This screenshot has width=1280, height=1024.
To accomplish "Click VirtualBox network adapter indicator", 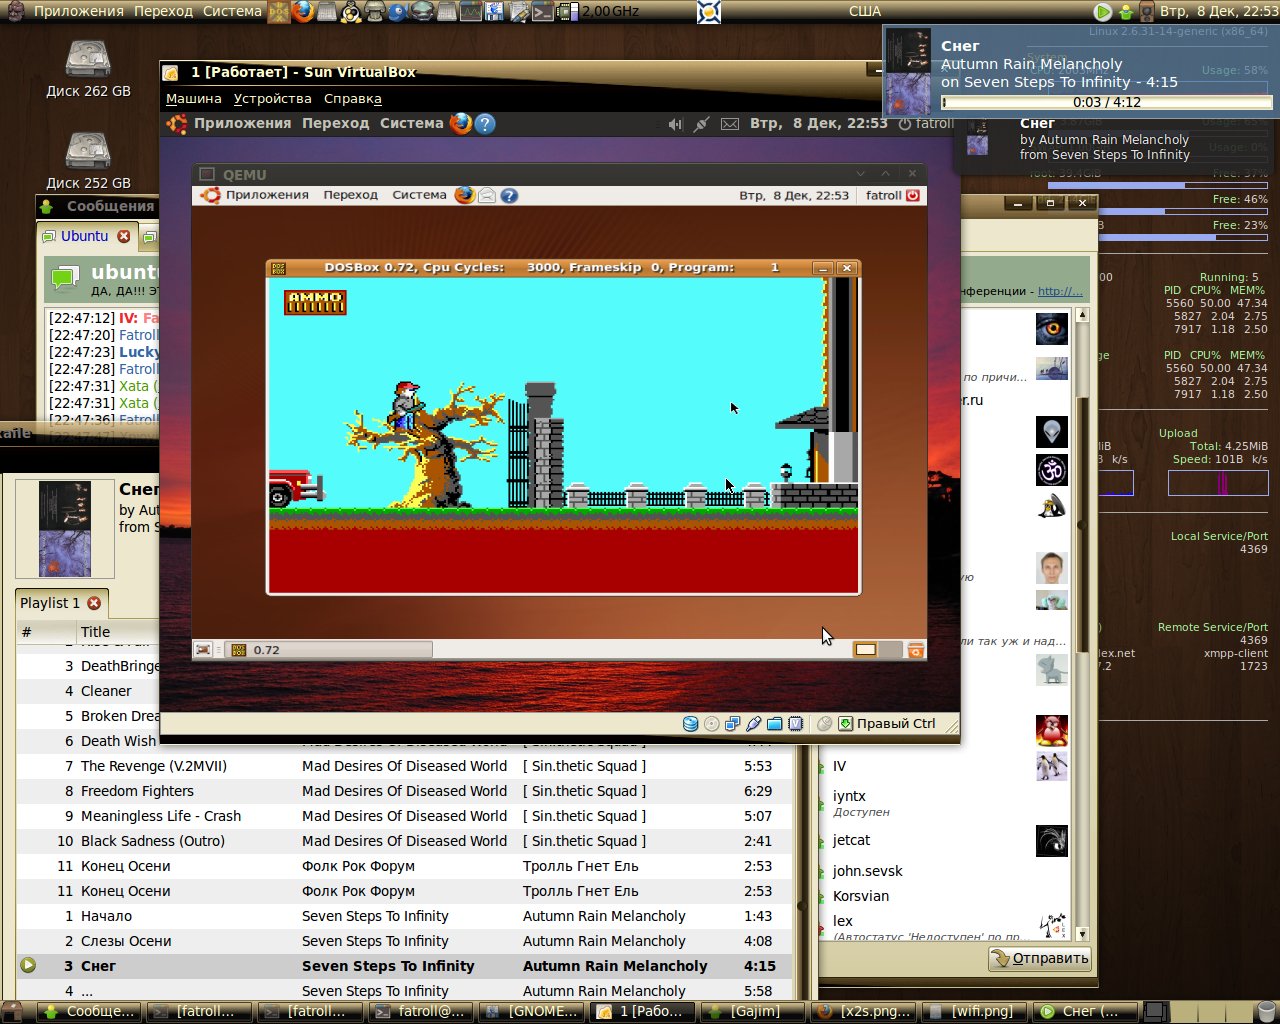I will click(732, 724).
